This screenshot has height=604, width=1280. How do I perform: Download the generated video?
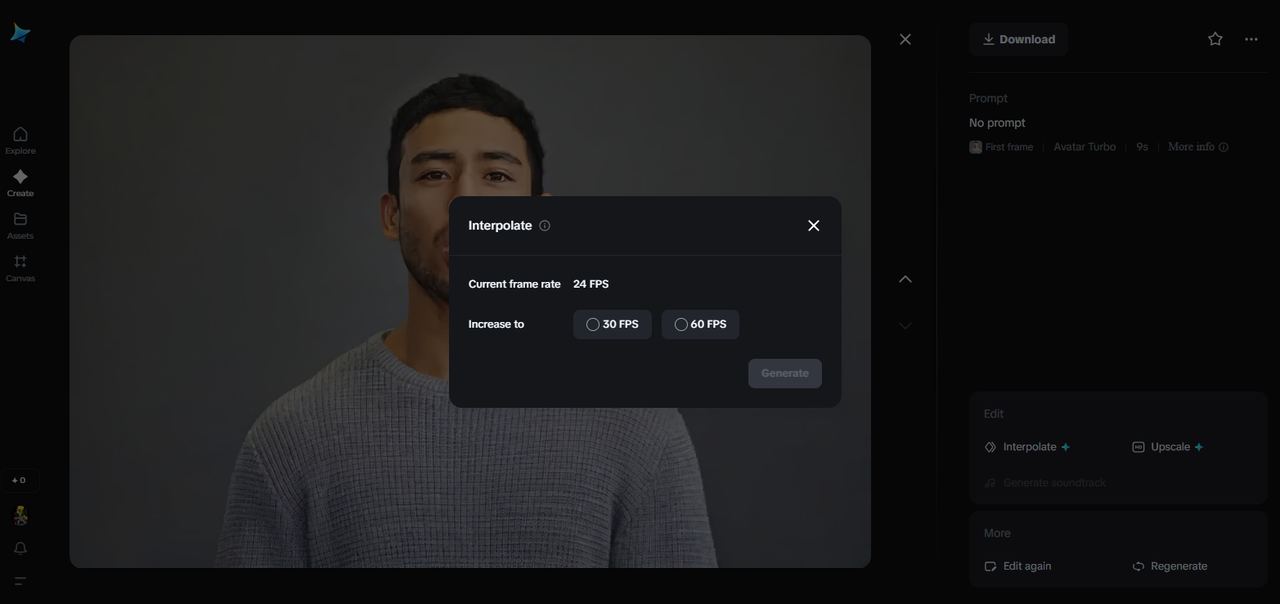[x=1018, y=39]
